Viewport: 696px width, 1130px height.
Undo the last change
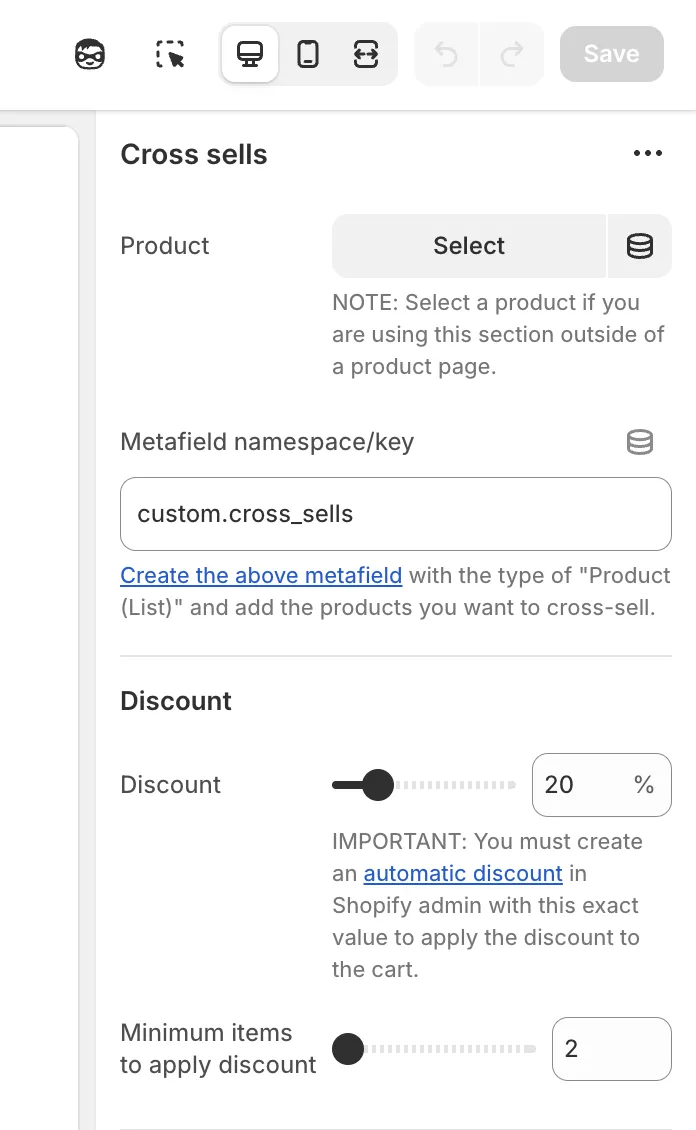coord(446,54)
